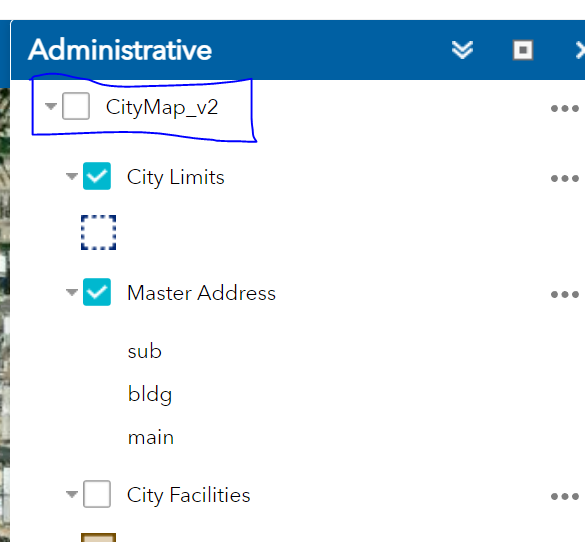Uncheck the City Limits layer
The image size is (585, 542).
97,176
